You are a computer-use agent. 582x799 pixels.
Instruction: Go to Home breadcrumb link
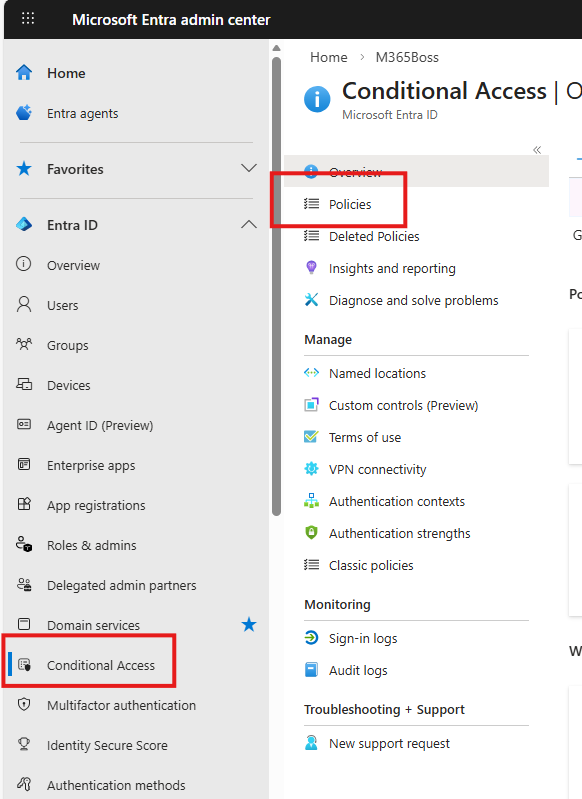click(x=329, y=57)
